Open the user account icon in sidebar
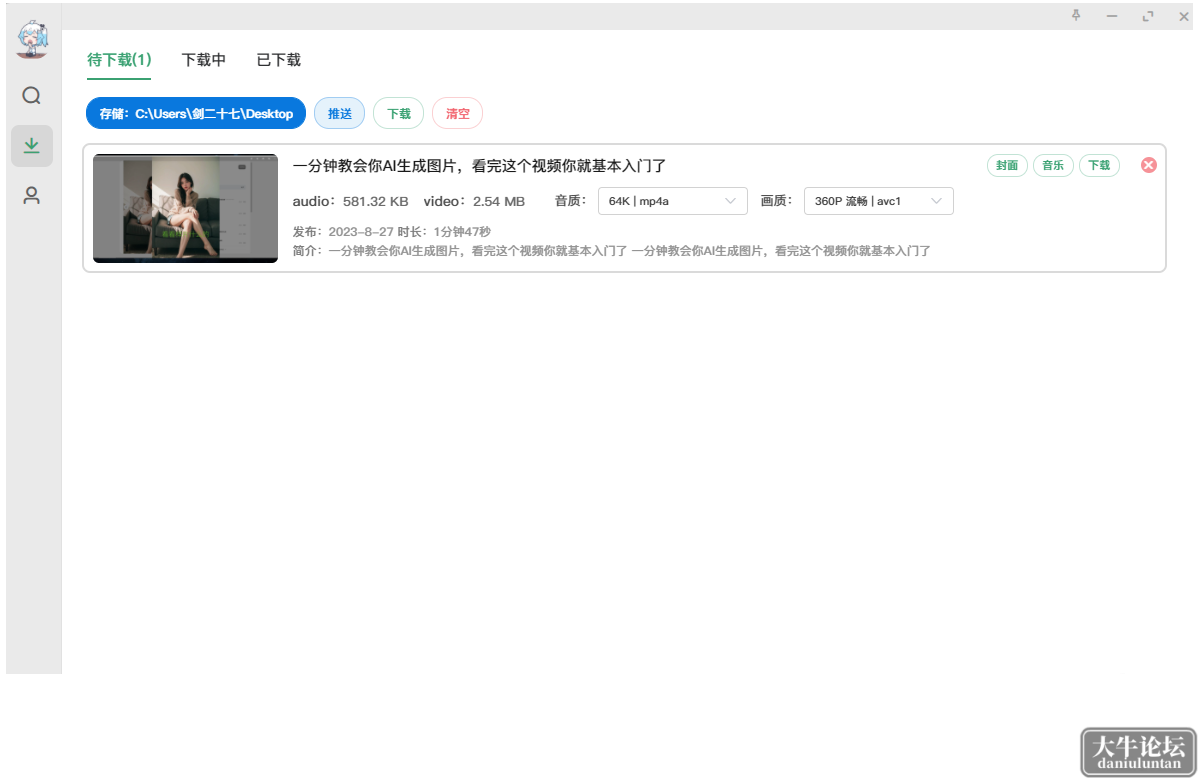The image size is (1204, 784). pyautogui.click(x=32, y=196)
